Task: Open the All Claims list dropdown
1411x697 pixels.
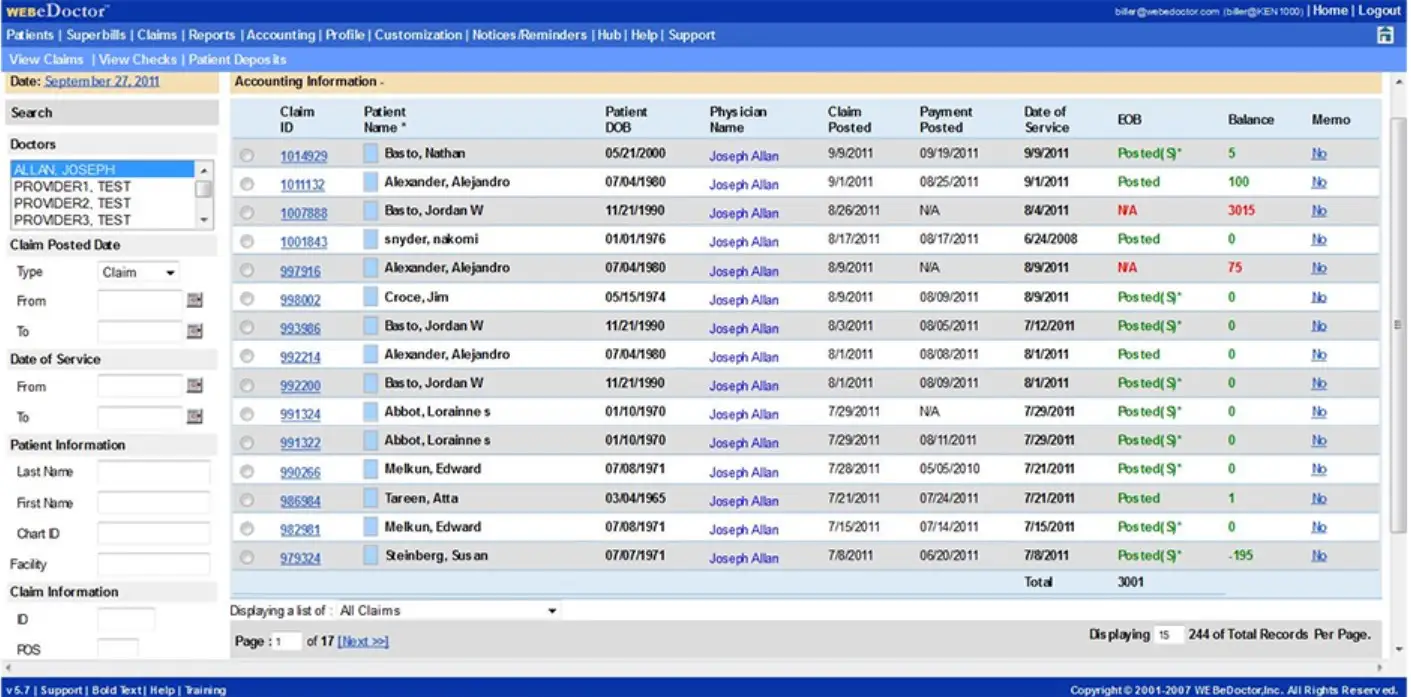Action: pyautogui.click(x=553, y=610)
